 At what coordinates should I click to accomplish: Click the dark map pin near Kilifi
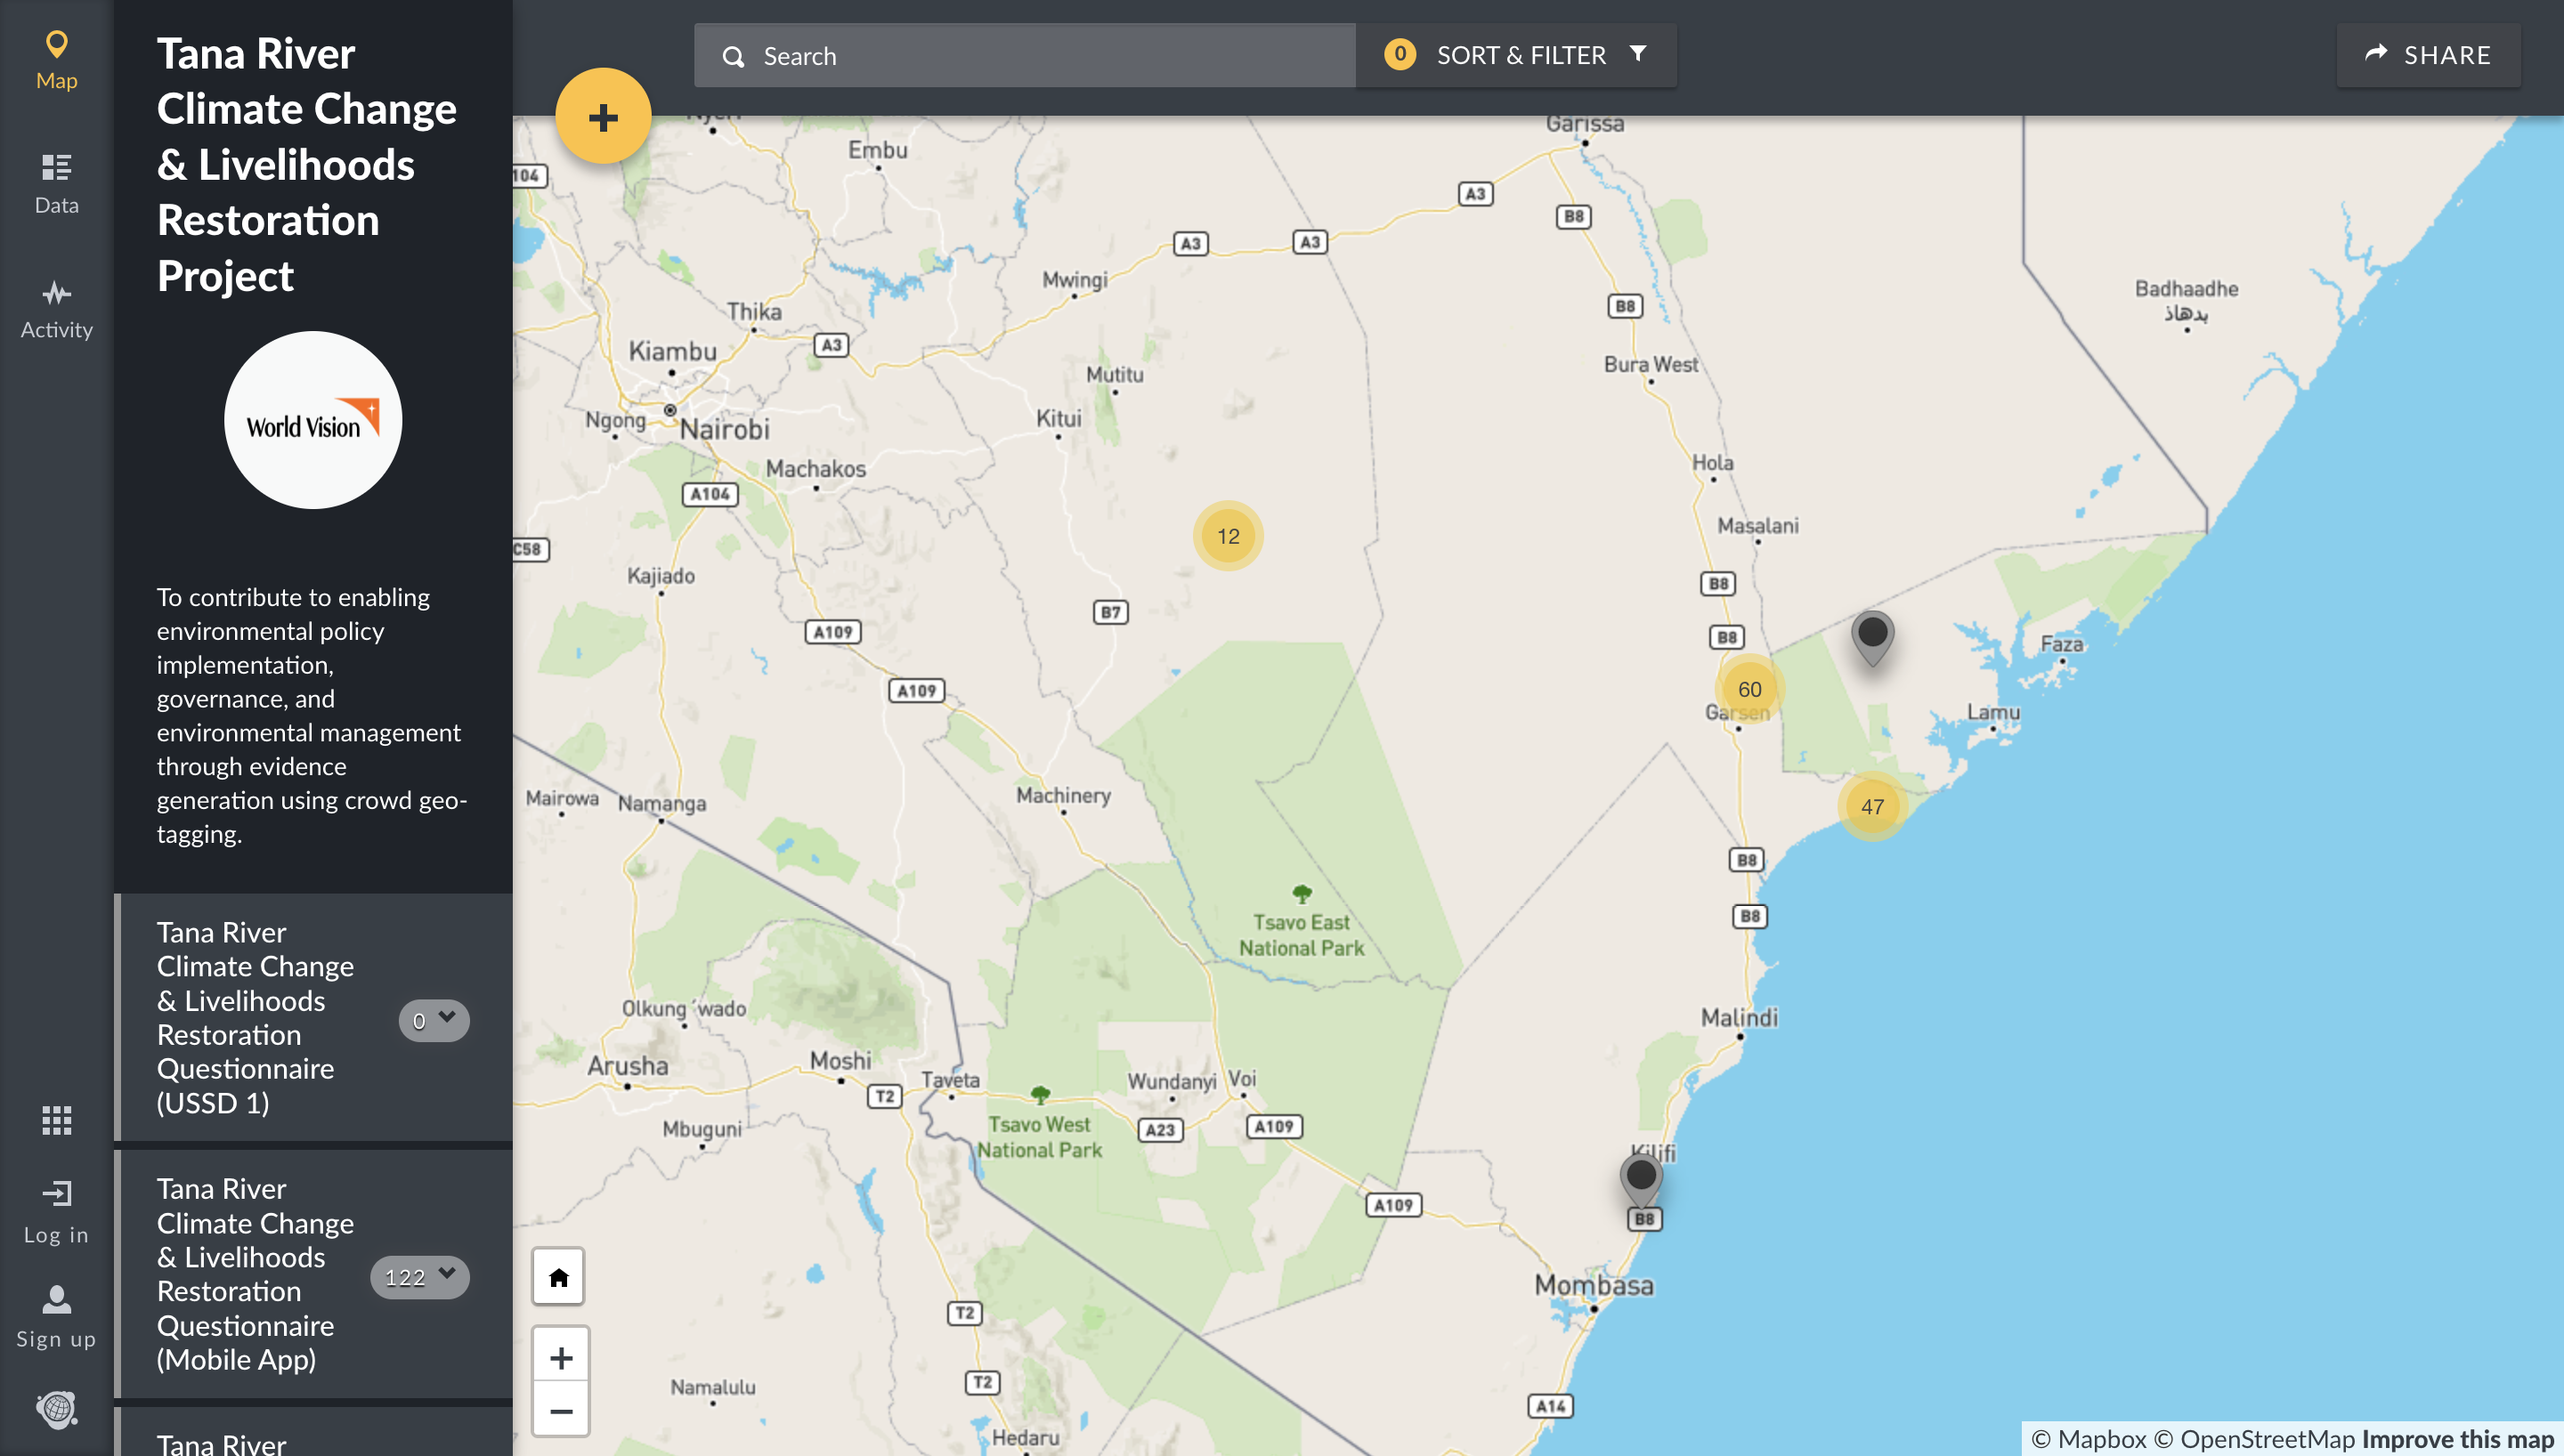(1641, 1180)
